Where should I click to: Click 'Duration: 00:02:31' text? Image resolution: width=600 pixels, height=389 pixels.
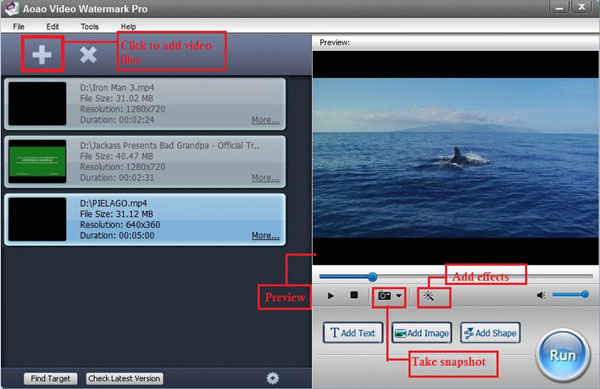[117, 177]
